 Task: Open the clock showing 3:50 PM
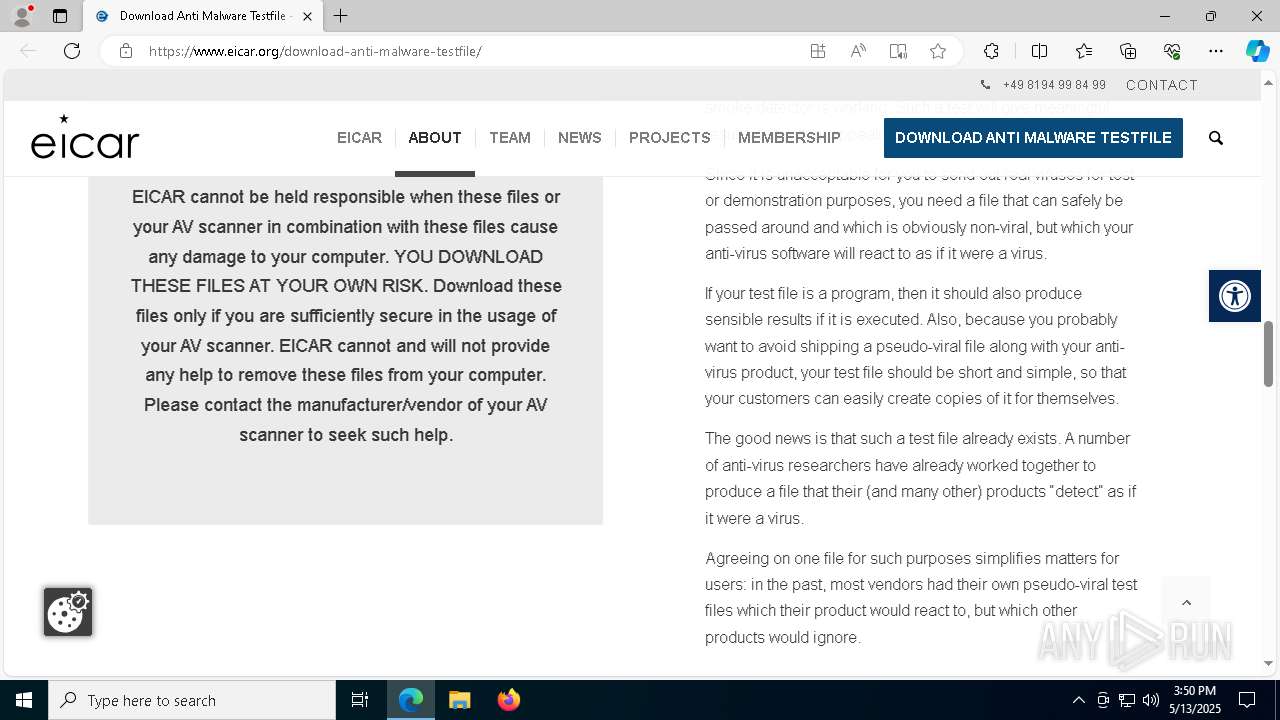(1195, 700)
